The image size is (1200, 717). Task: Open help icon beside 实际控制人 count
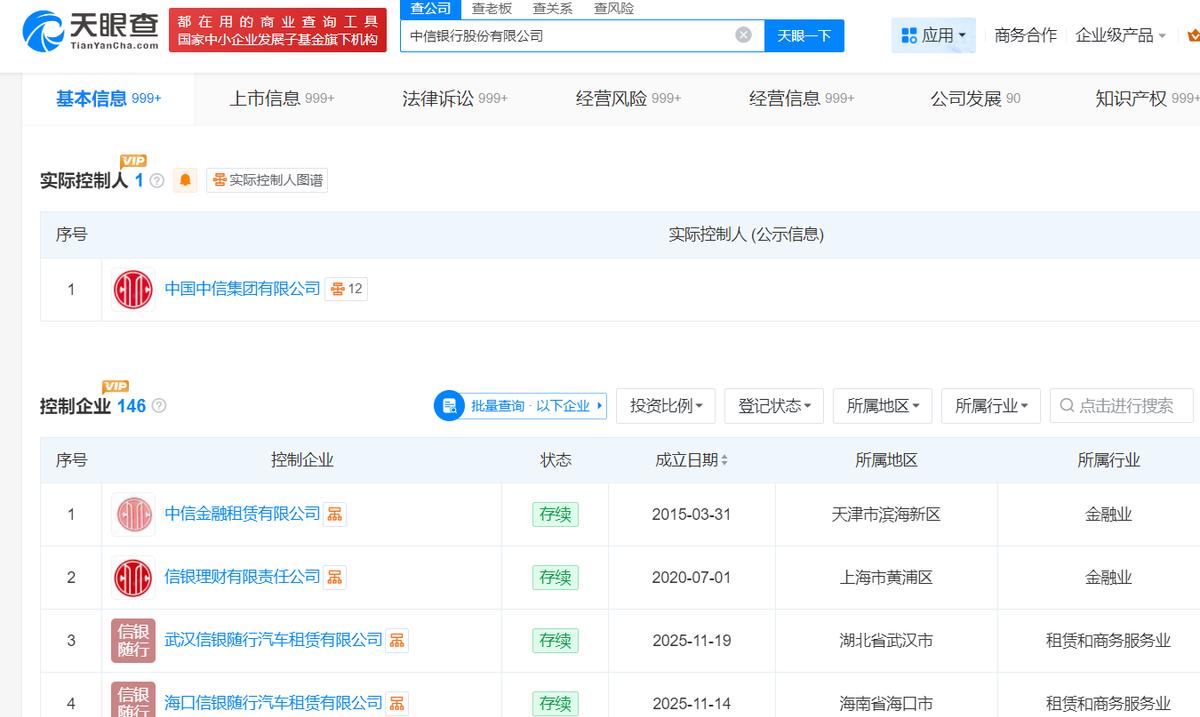click(157, 181)
